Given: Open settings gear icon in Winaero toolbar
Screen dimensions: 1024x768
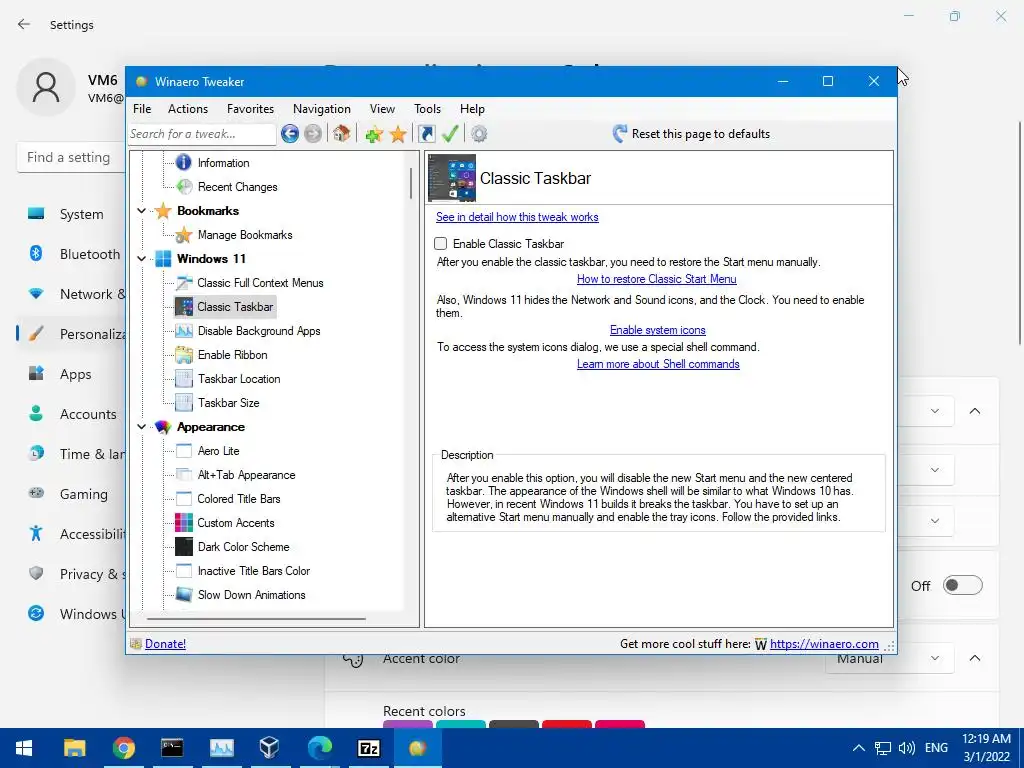Looking at the screenshot, I should click(x=479, y=134).
